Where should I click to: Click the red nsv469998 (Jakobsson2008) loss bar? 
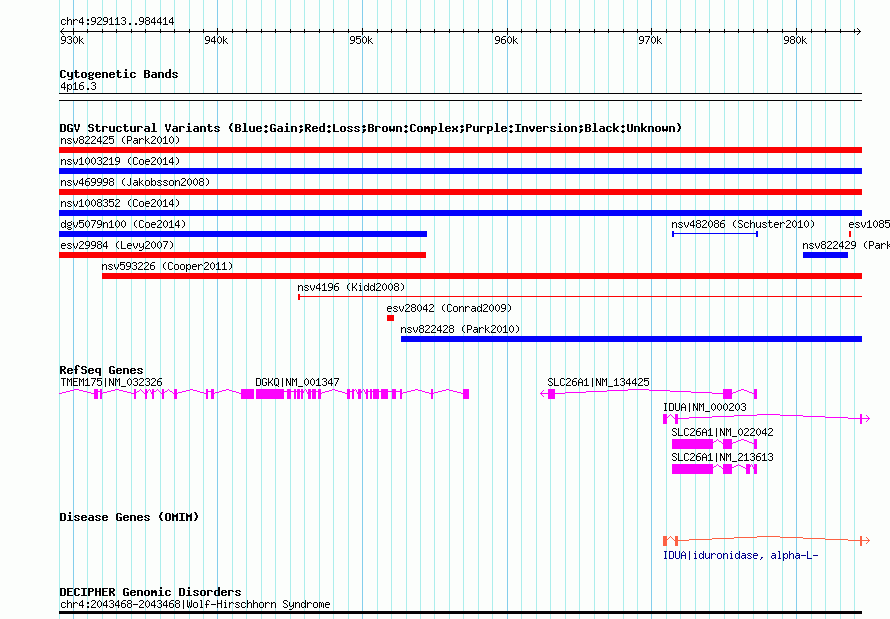(460, 192)
